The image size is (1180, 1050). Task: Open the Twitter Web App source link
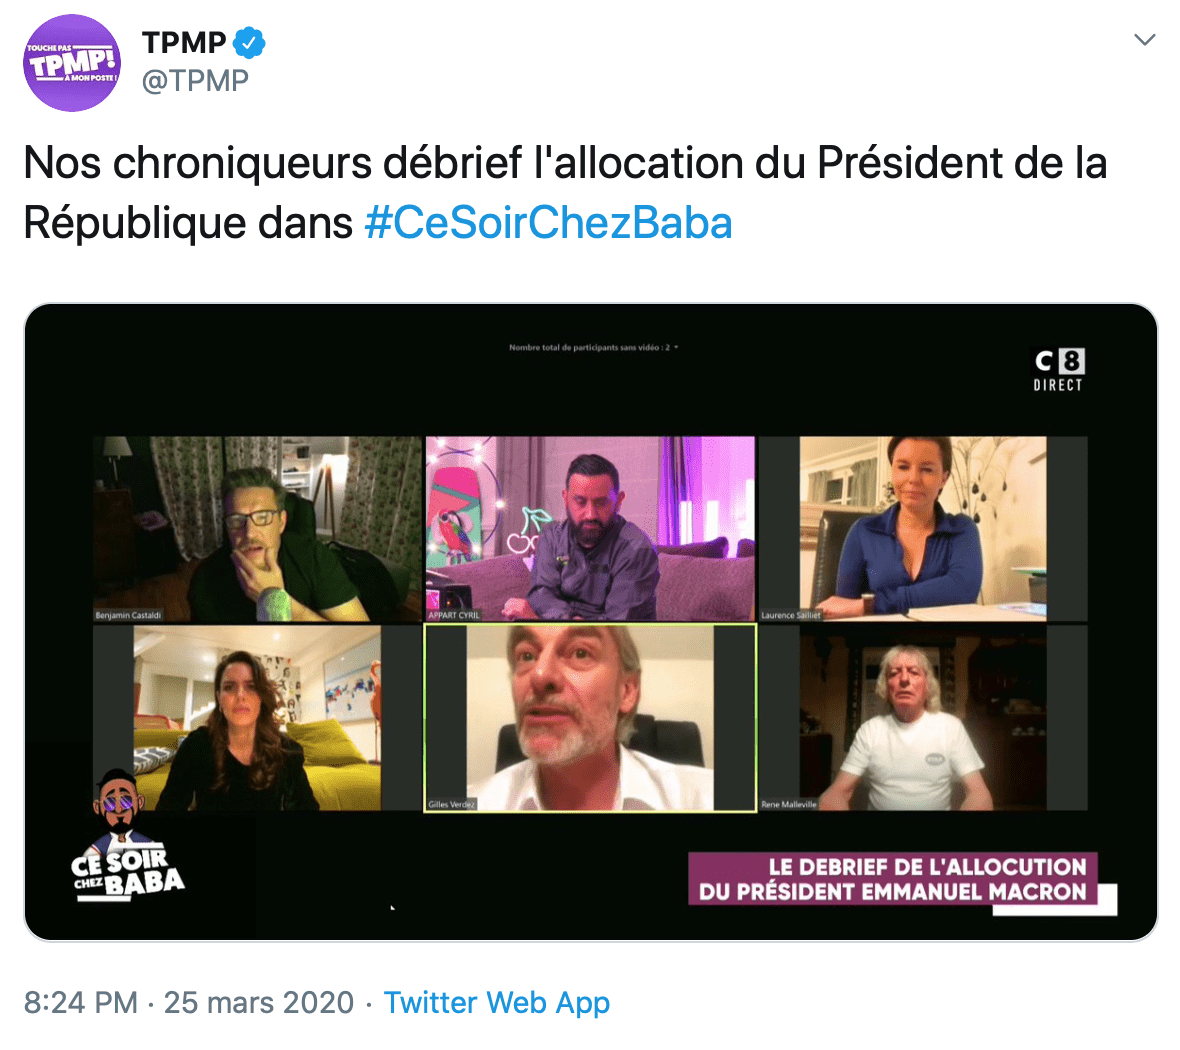496,1002
